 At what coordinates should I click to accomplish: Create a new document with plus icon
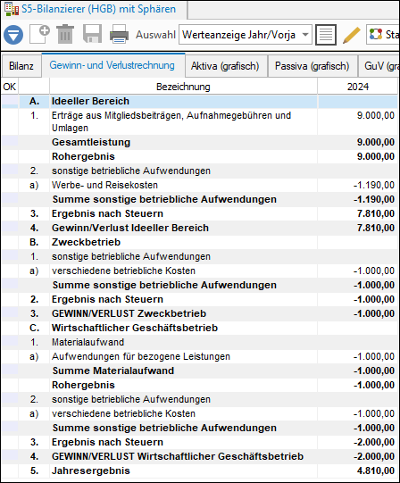pyautogui.click(x=39, y=34)
